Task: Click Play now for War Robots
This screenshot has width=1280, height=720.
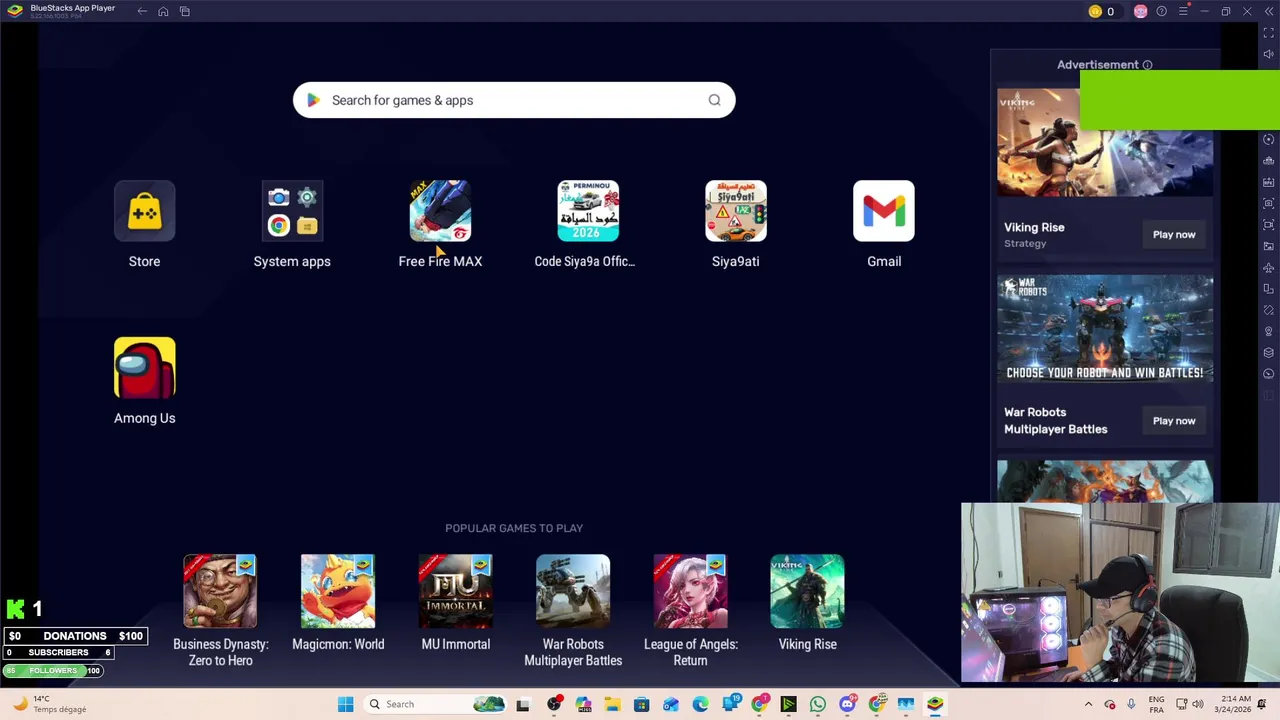Action: pos(1174,421)
